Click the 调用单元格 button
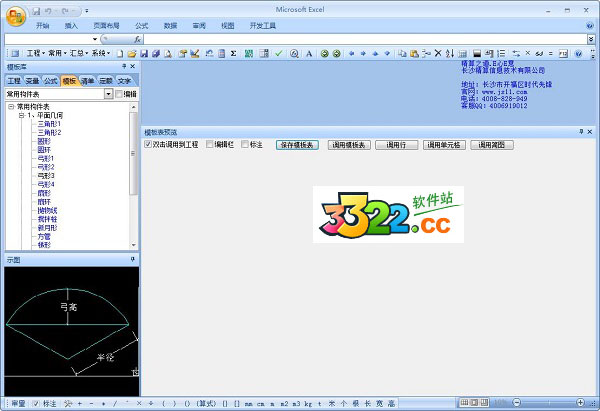Image resolution: width=600 pixels, height=411 pixels. [x=443, y=145]
